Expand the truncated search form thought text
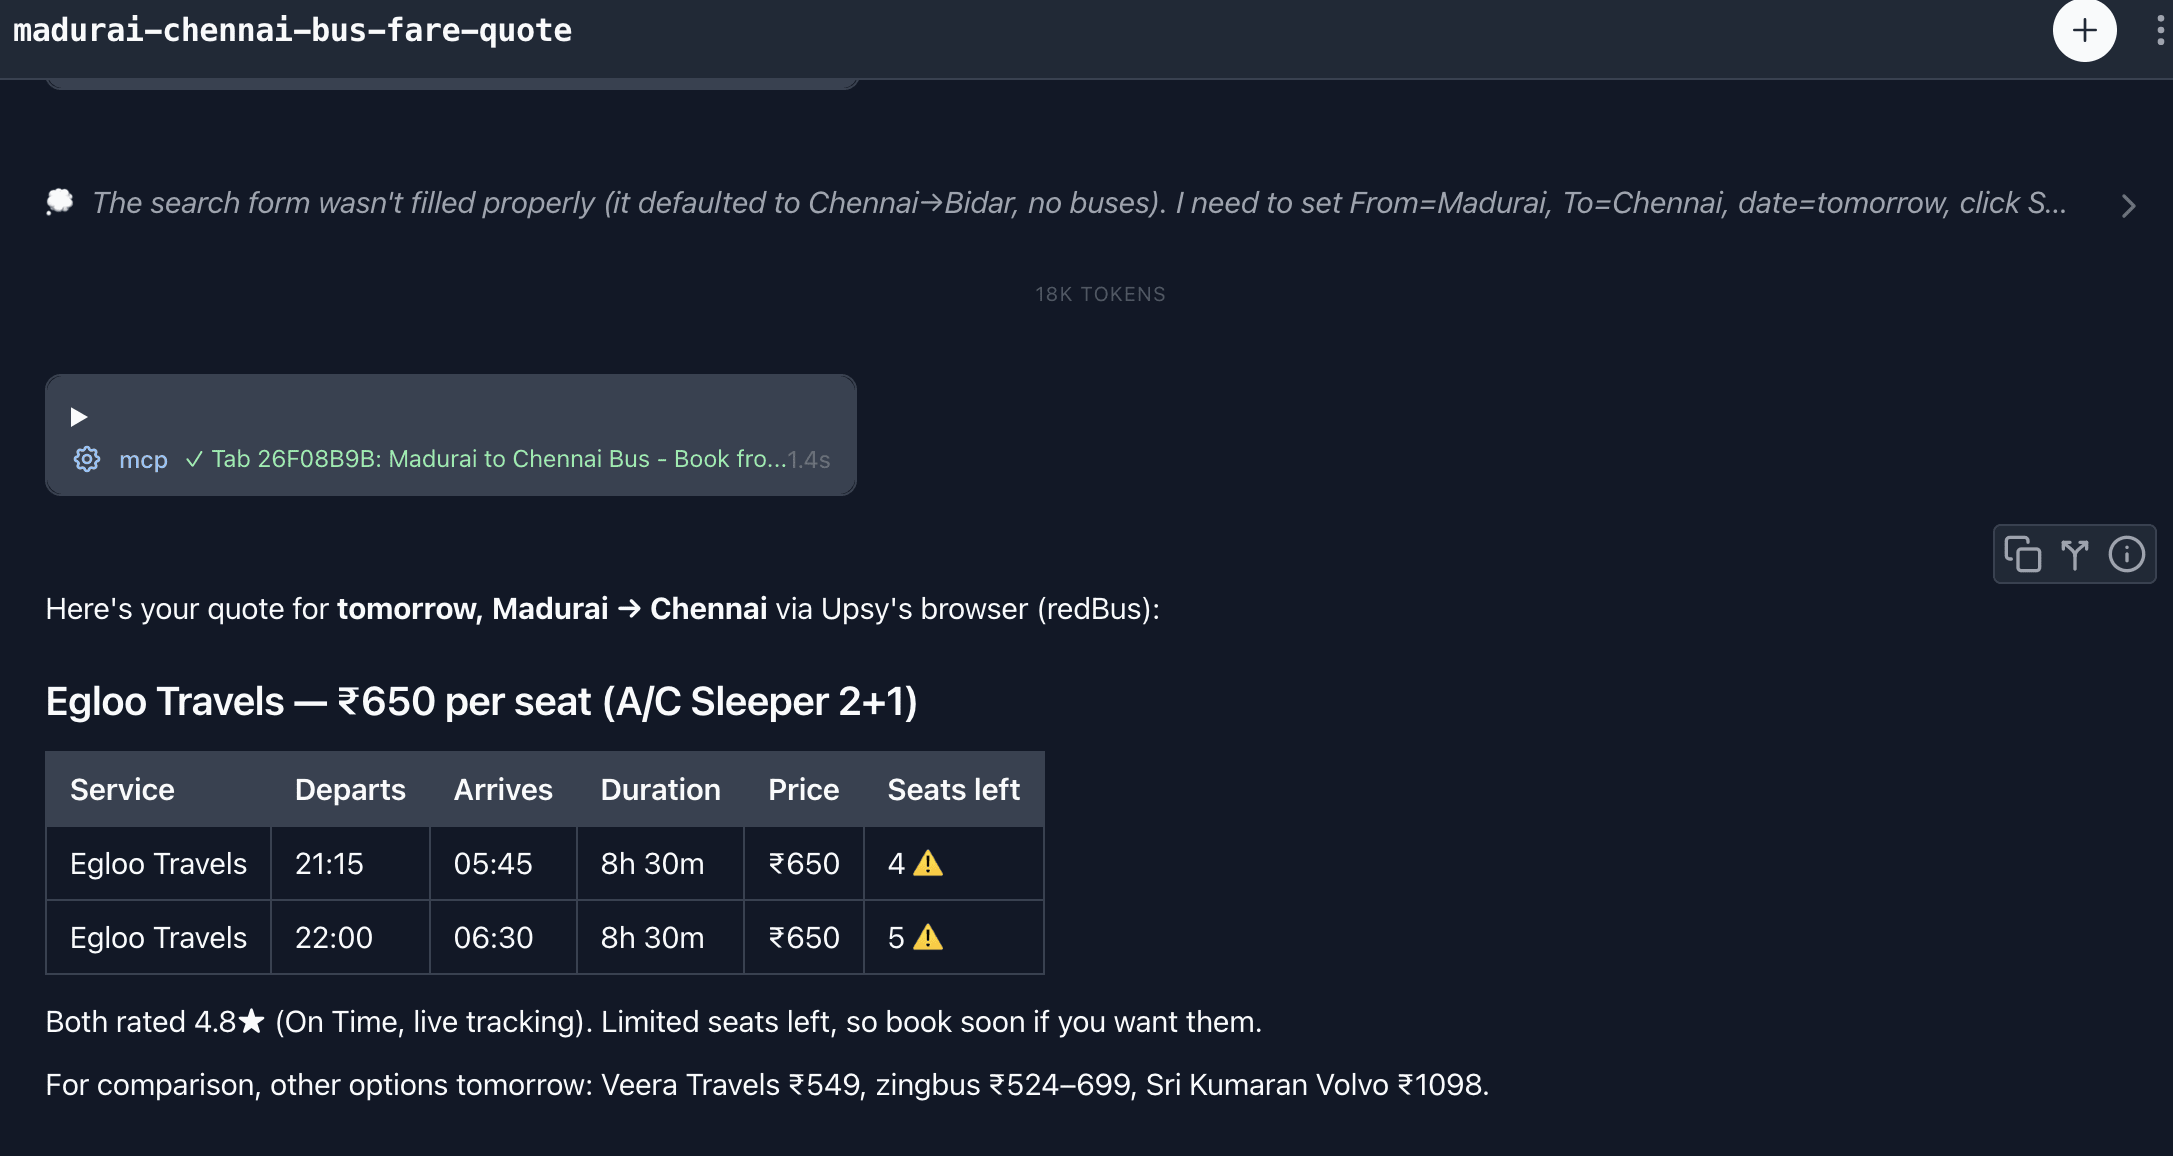Viewport: 2173px width, 1156px height. click(1079, 203)
